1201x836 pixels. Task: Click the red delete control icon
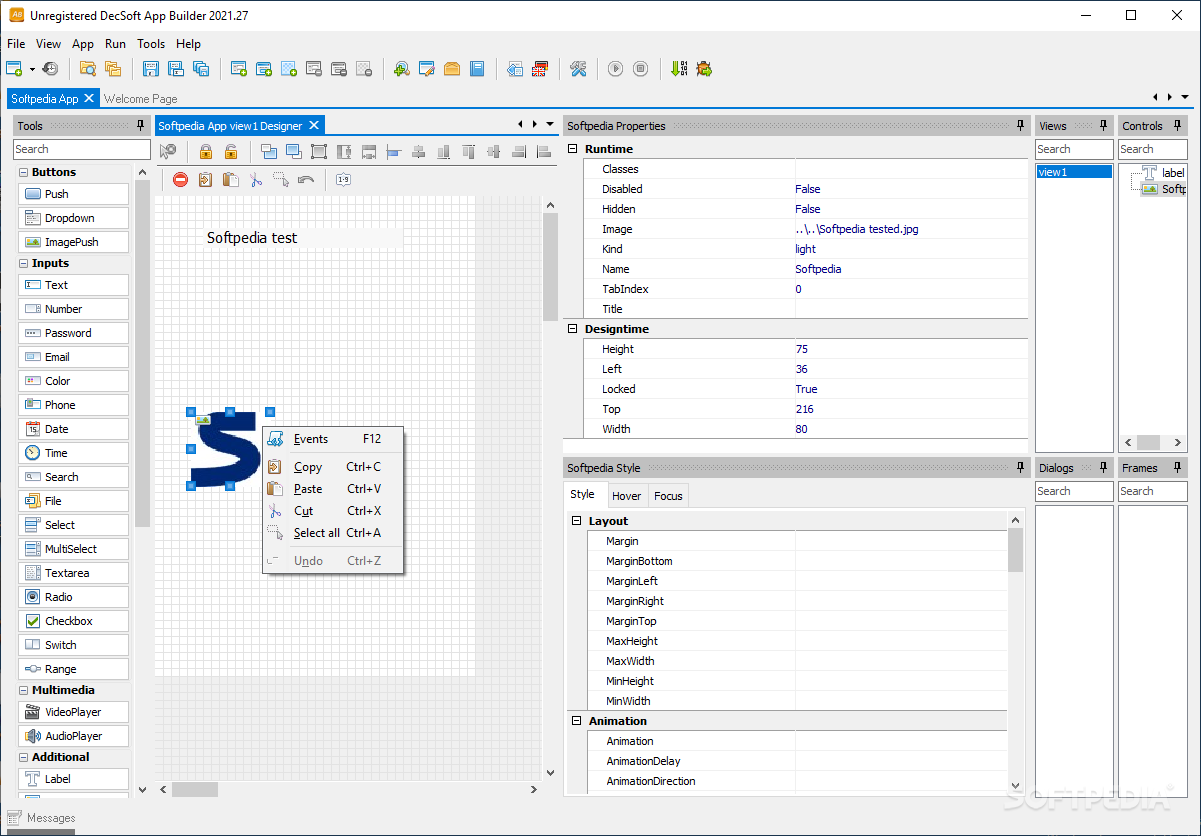(x=180, y=180)
